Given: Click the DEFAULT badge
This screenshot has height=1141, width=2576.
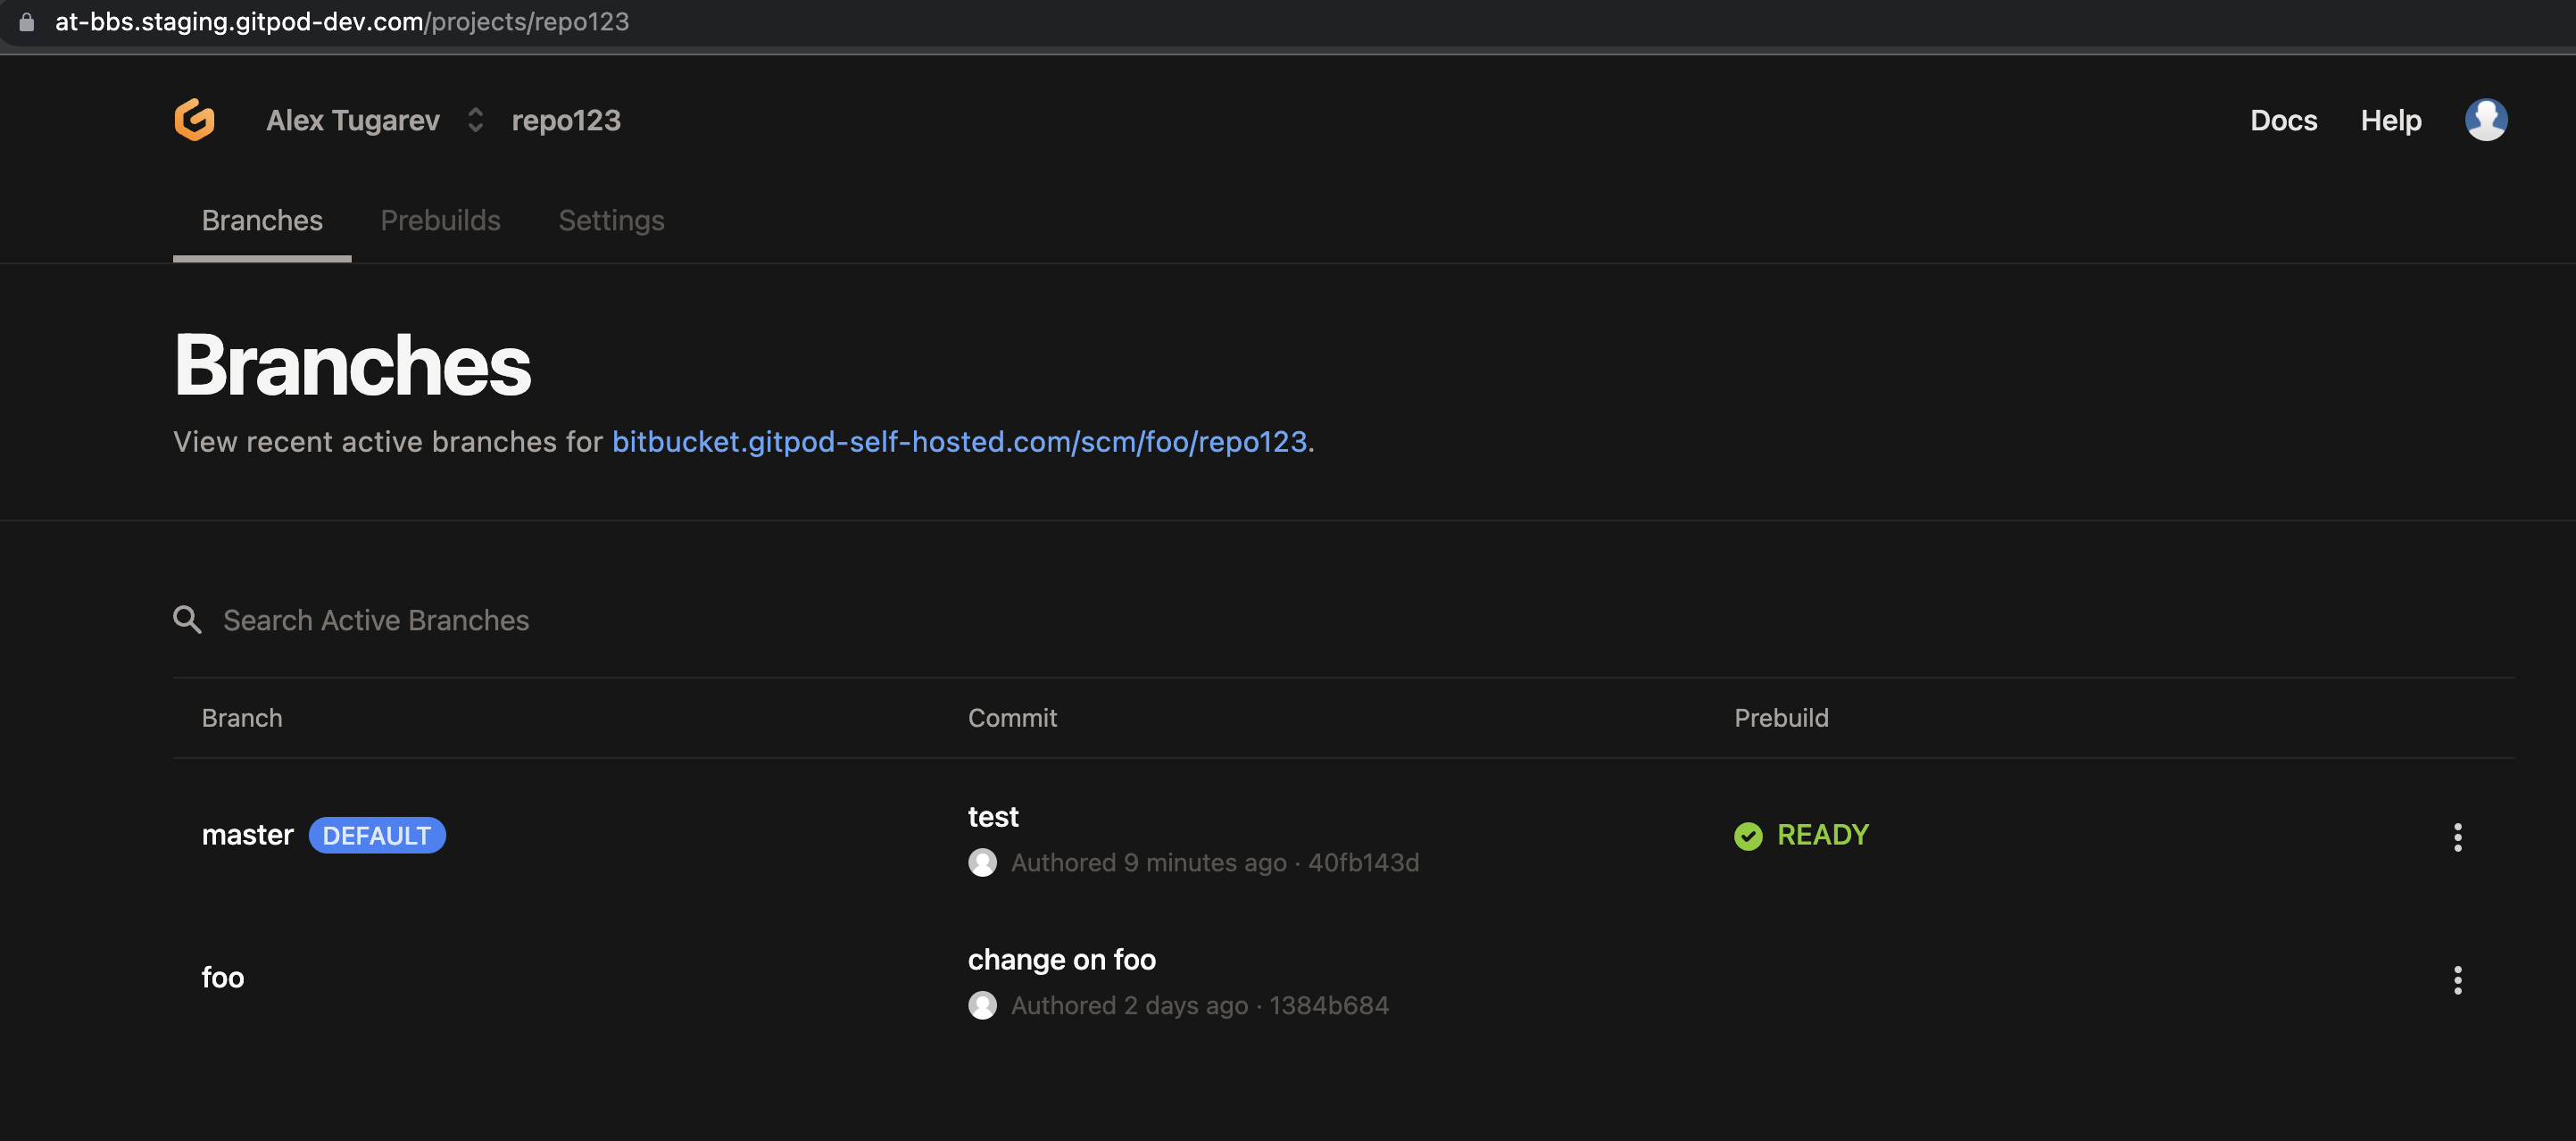Looking at the screenshot, I should [377, 835].
